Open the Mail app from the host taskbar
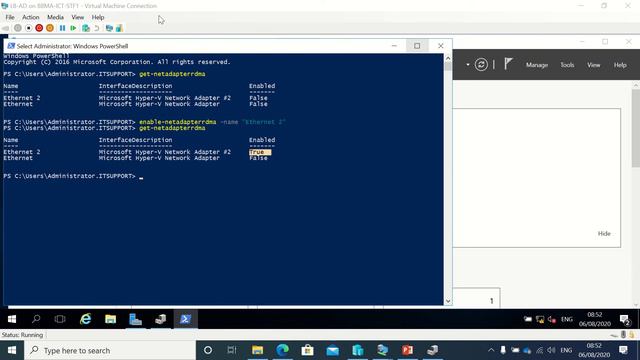 click(x=333, y=350)
